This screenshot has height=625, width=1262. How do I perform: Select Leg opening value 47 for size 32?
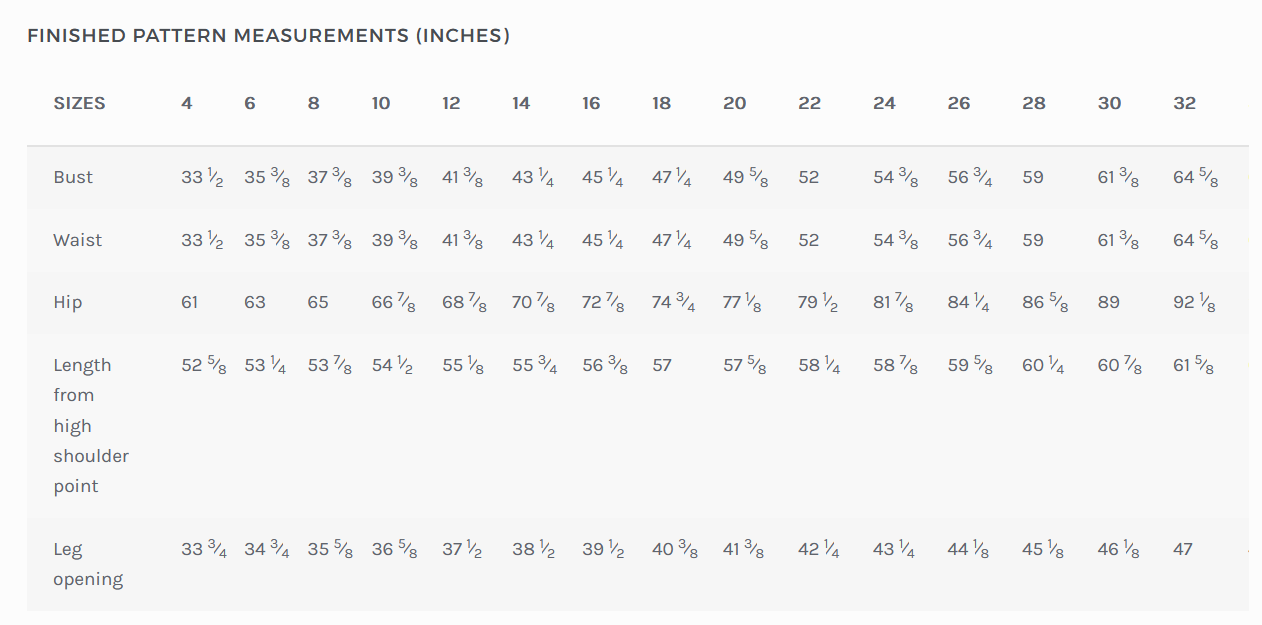(x=1183, y=549)
